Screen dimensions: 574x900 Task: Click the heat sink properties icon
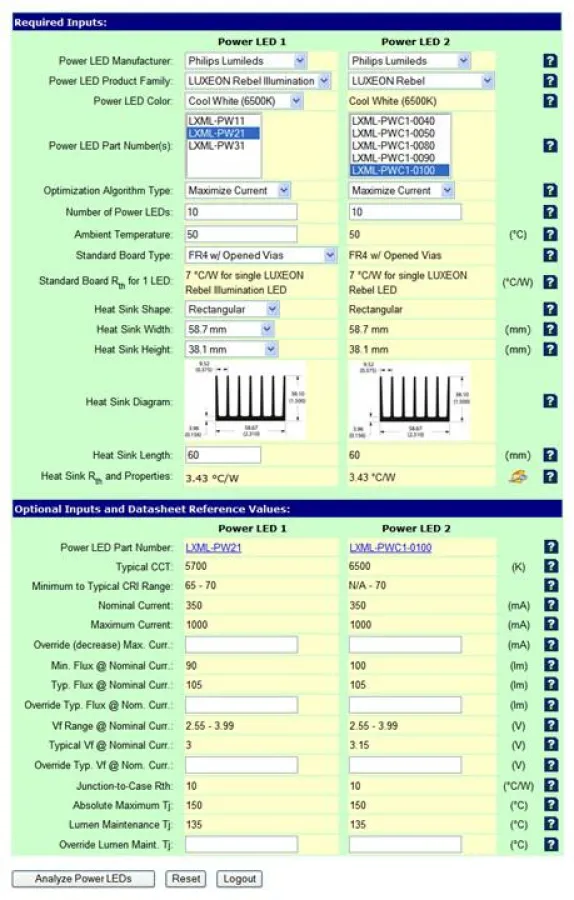point(519,476)
